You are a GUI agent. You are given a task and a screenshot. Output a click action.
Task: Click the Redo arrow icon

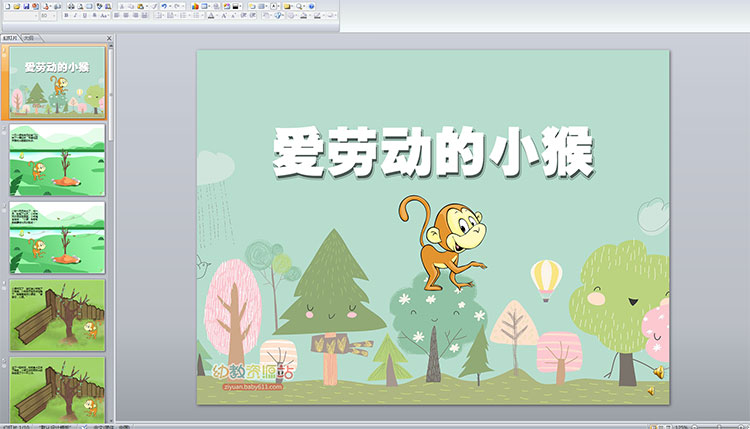click(177, 6)
